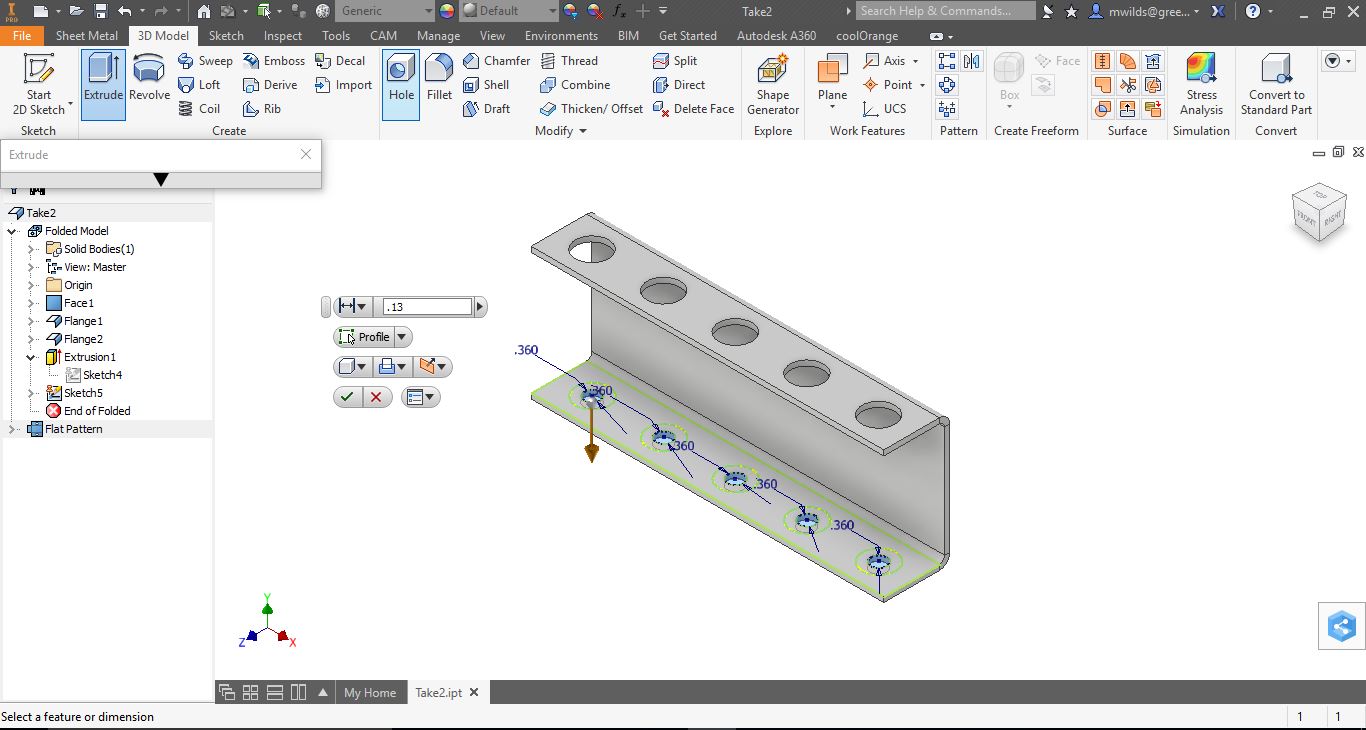The width and height of the screenshot is (1366, 730).
Task: Choose the Chamfer tool
Action: click(x=496, y=61)
